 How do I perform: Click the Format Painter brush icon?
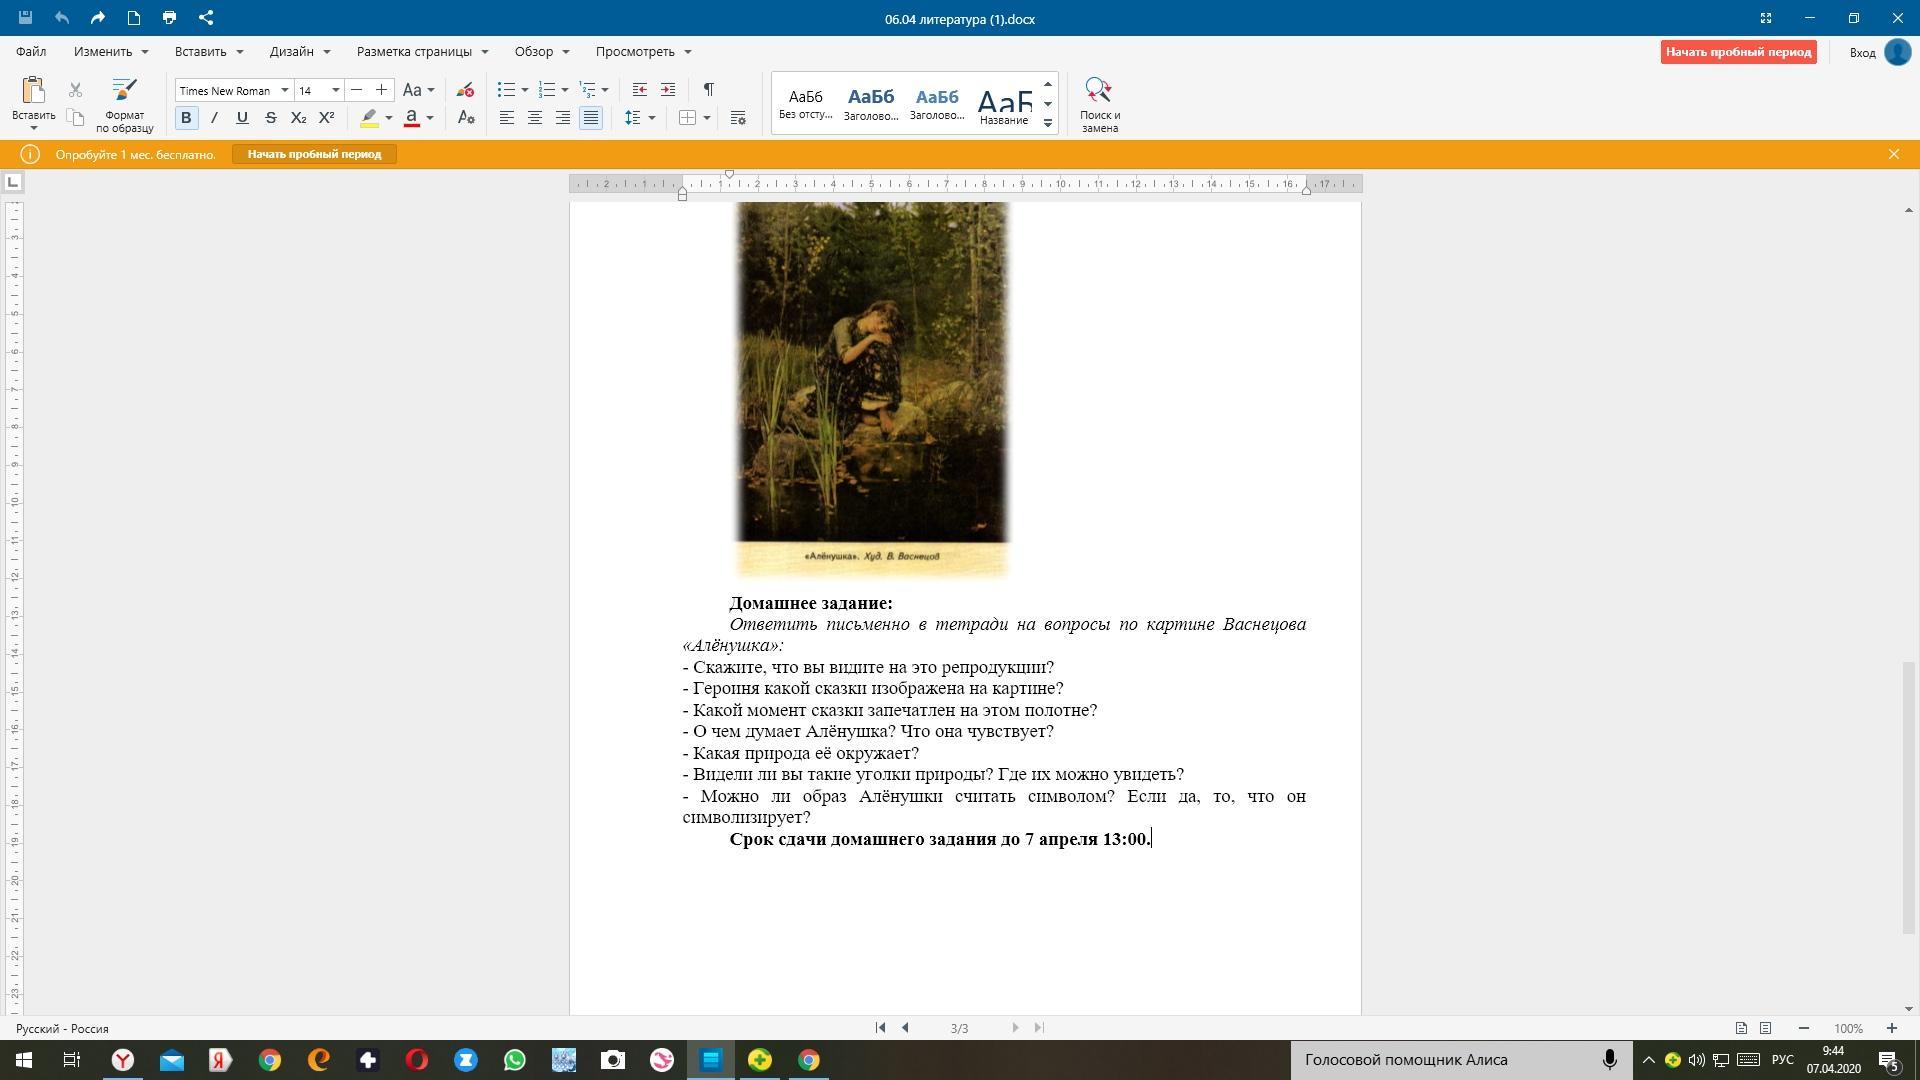click(124, 90)
